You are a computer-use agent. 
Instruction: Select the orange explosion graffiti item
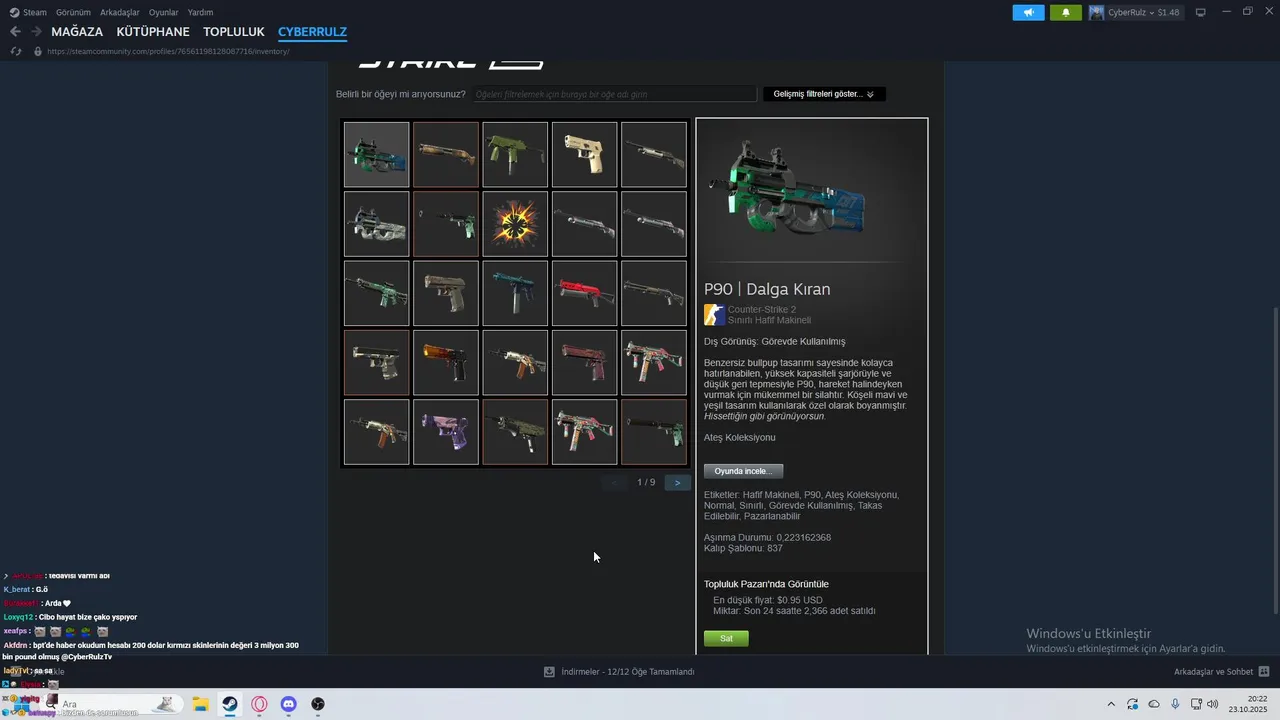(515, 224)
